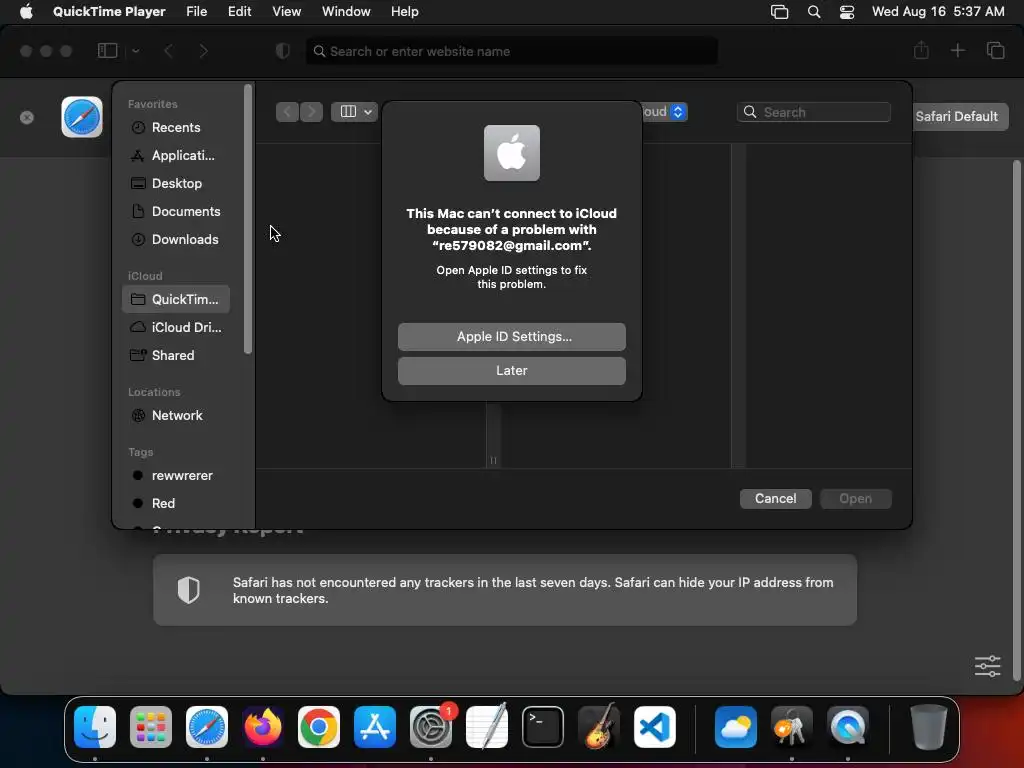
Task: Go back in the file dialog
Action: coord(287,112)
